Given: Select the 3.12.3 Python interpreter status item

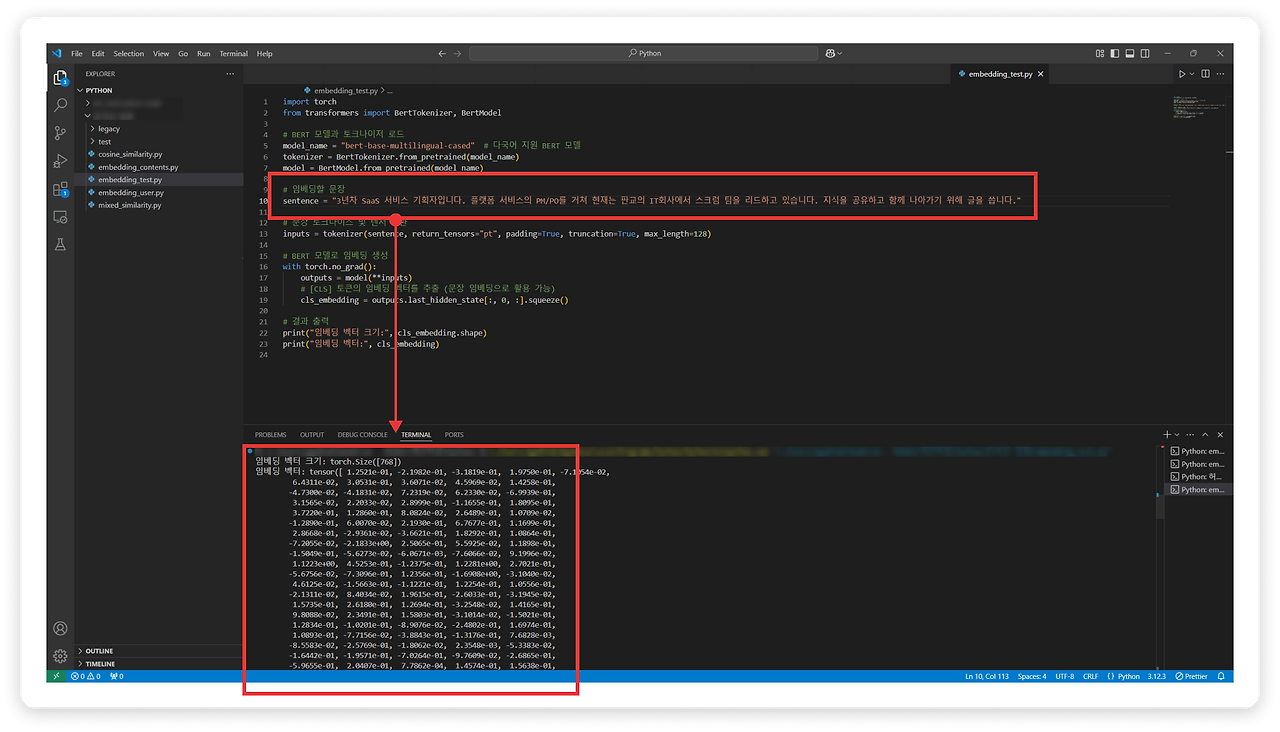Looking at the screenshot, I should pos(1156,677).
